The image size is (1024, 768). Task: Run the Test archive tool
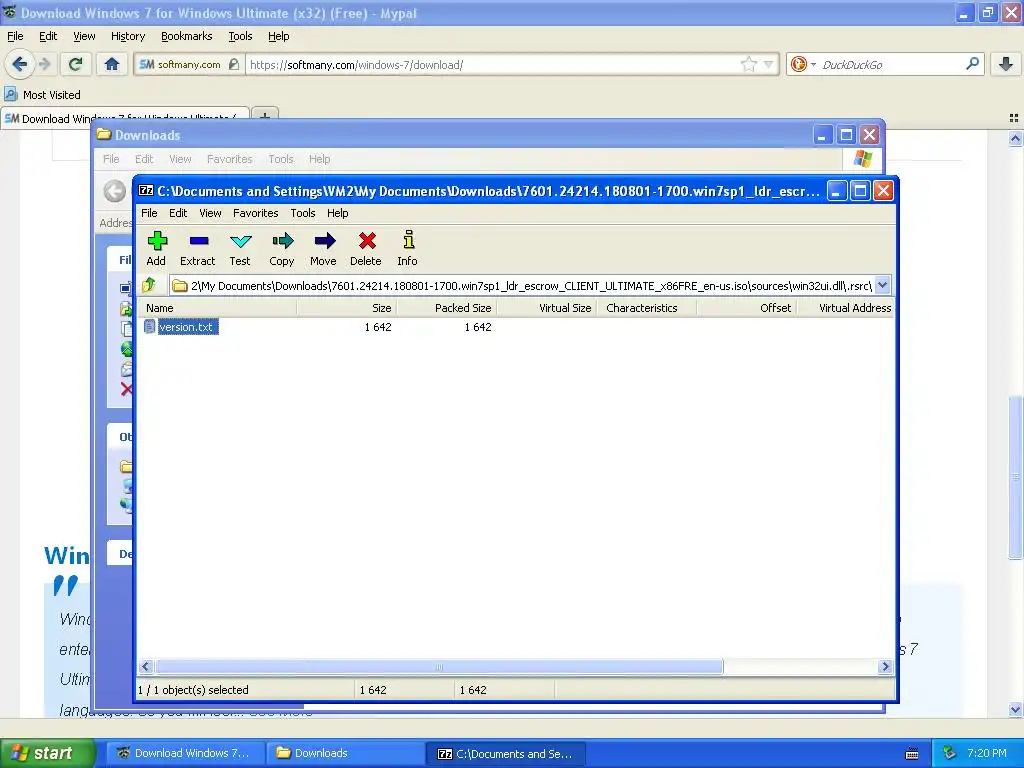[240, 248]
